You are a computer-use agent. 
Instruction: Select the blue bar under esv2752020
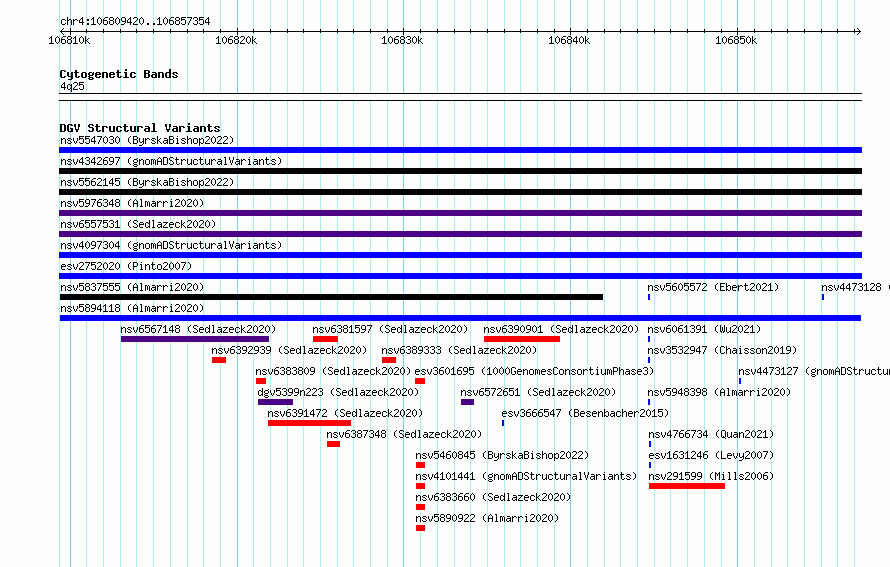click(460, 276)
